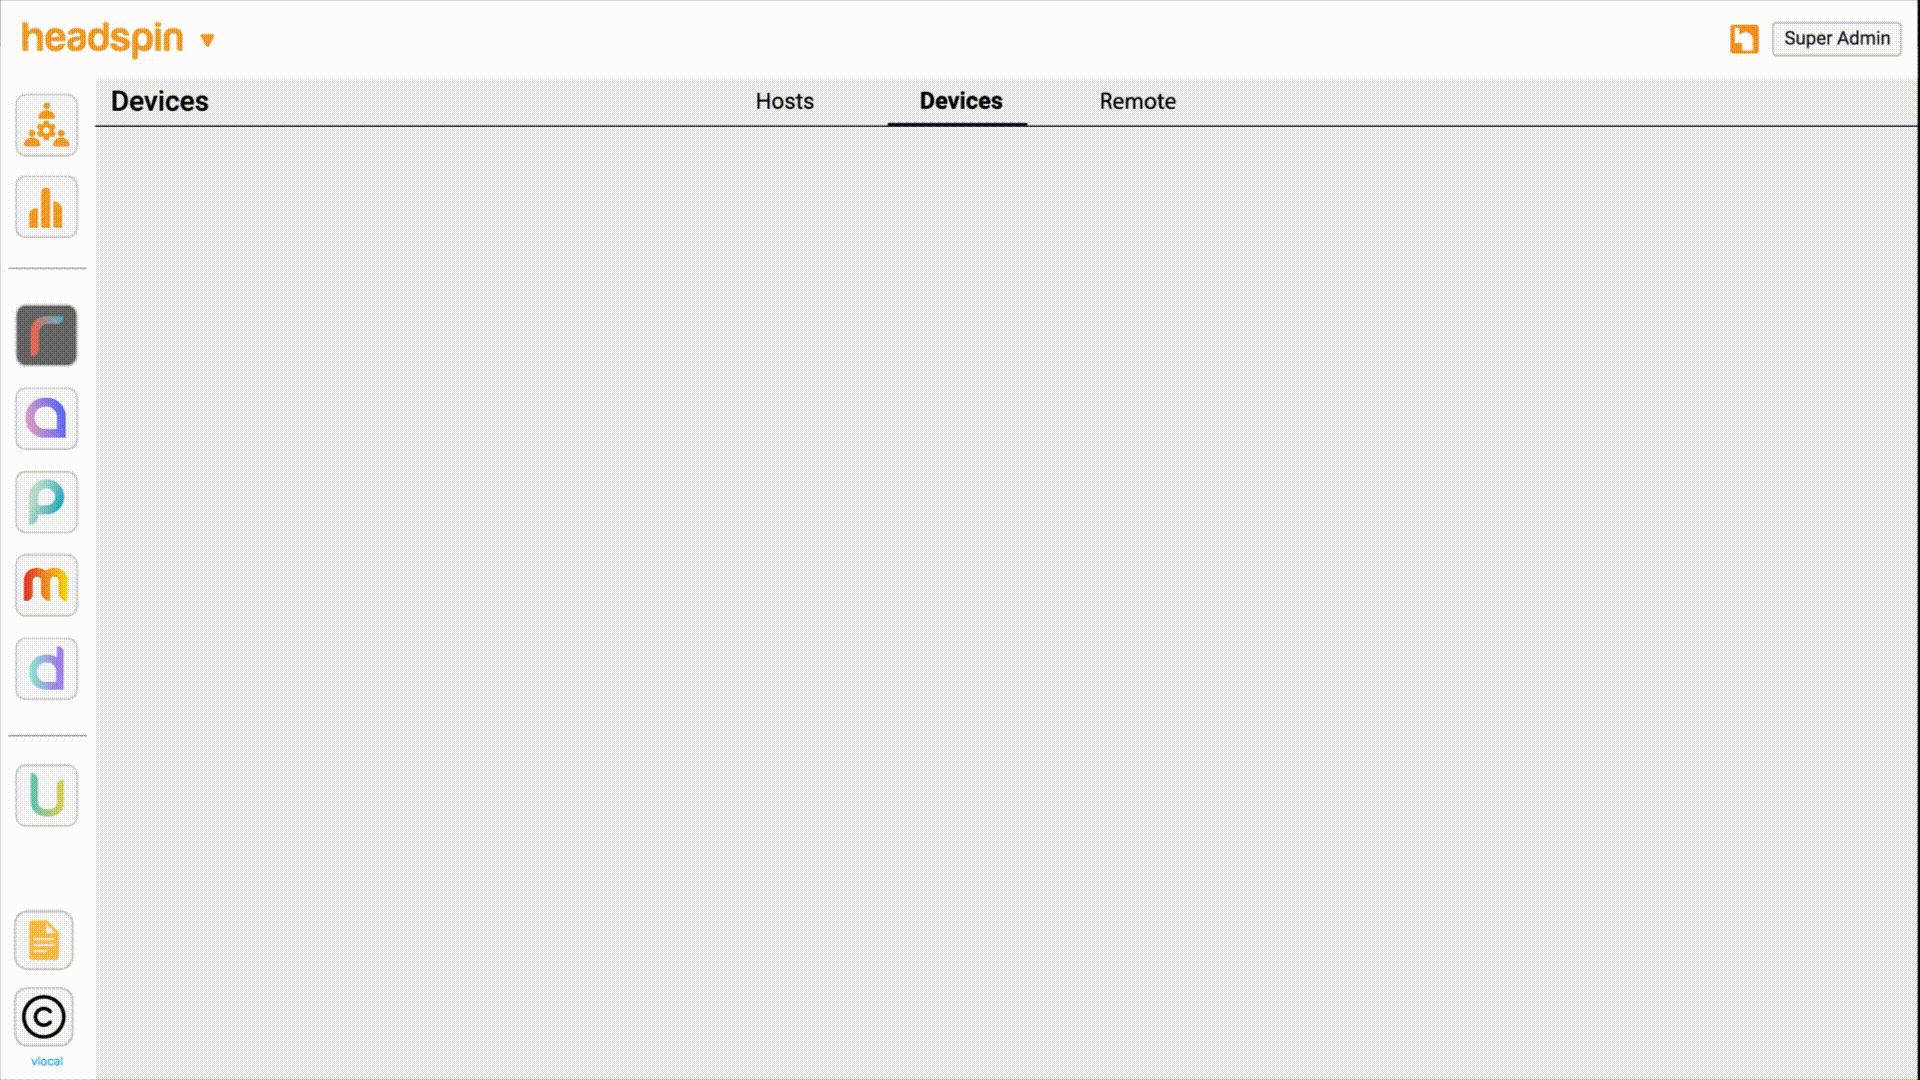Image resolution: width=1920 pixels, height=1080 pixels.
Task: Click the multicolor 'm' app icon
Action: click(x=46, y=586)
